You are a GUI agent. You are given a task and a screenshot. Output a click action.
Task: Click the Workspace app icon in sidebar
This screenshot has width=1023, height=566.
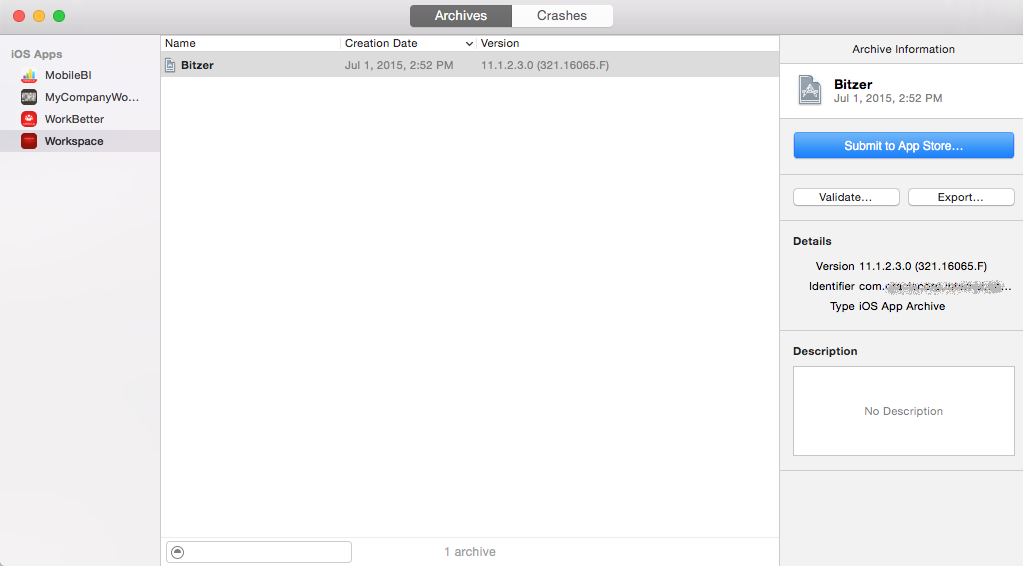tap(29, 141)
